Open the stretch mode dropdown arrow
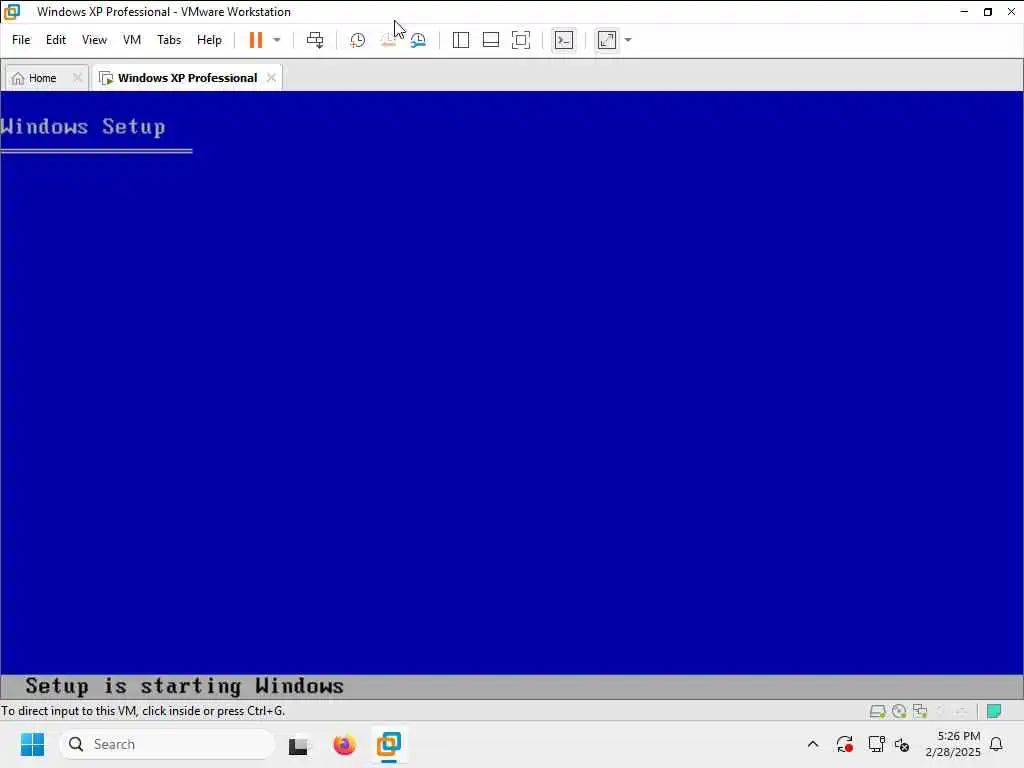The height and width of the screenshot is (768, 1024). click(x=628, y=40)
